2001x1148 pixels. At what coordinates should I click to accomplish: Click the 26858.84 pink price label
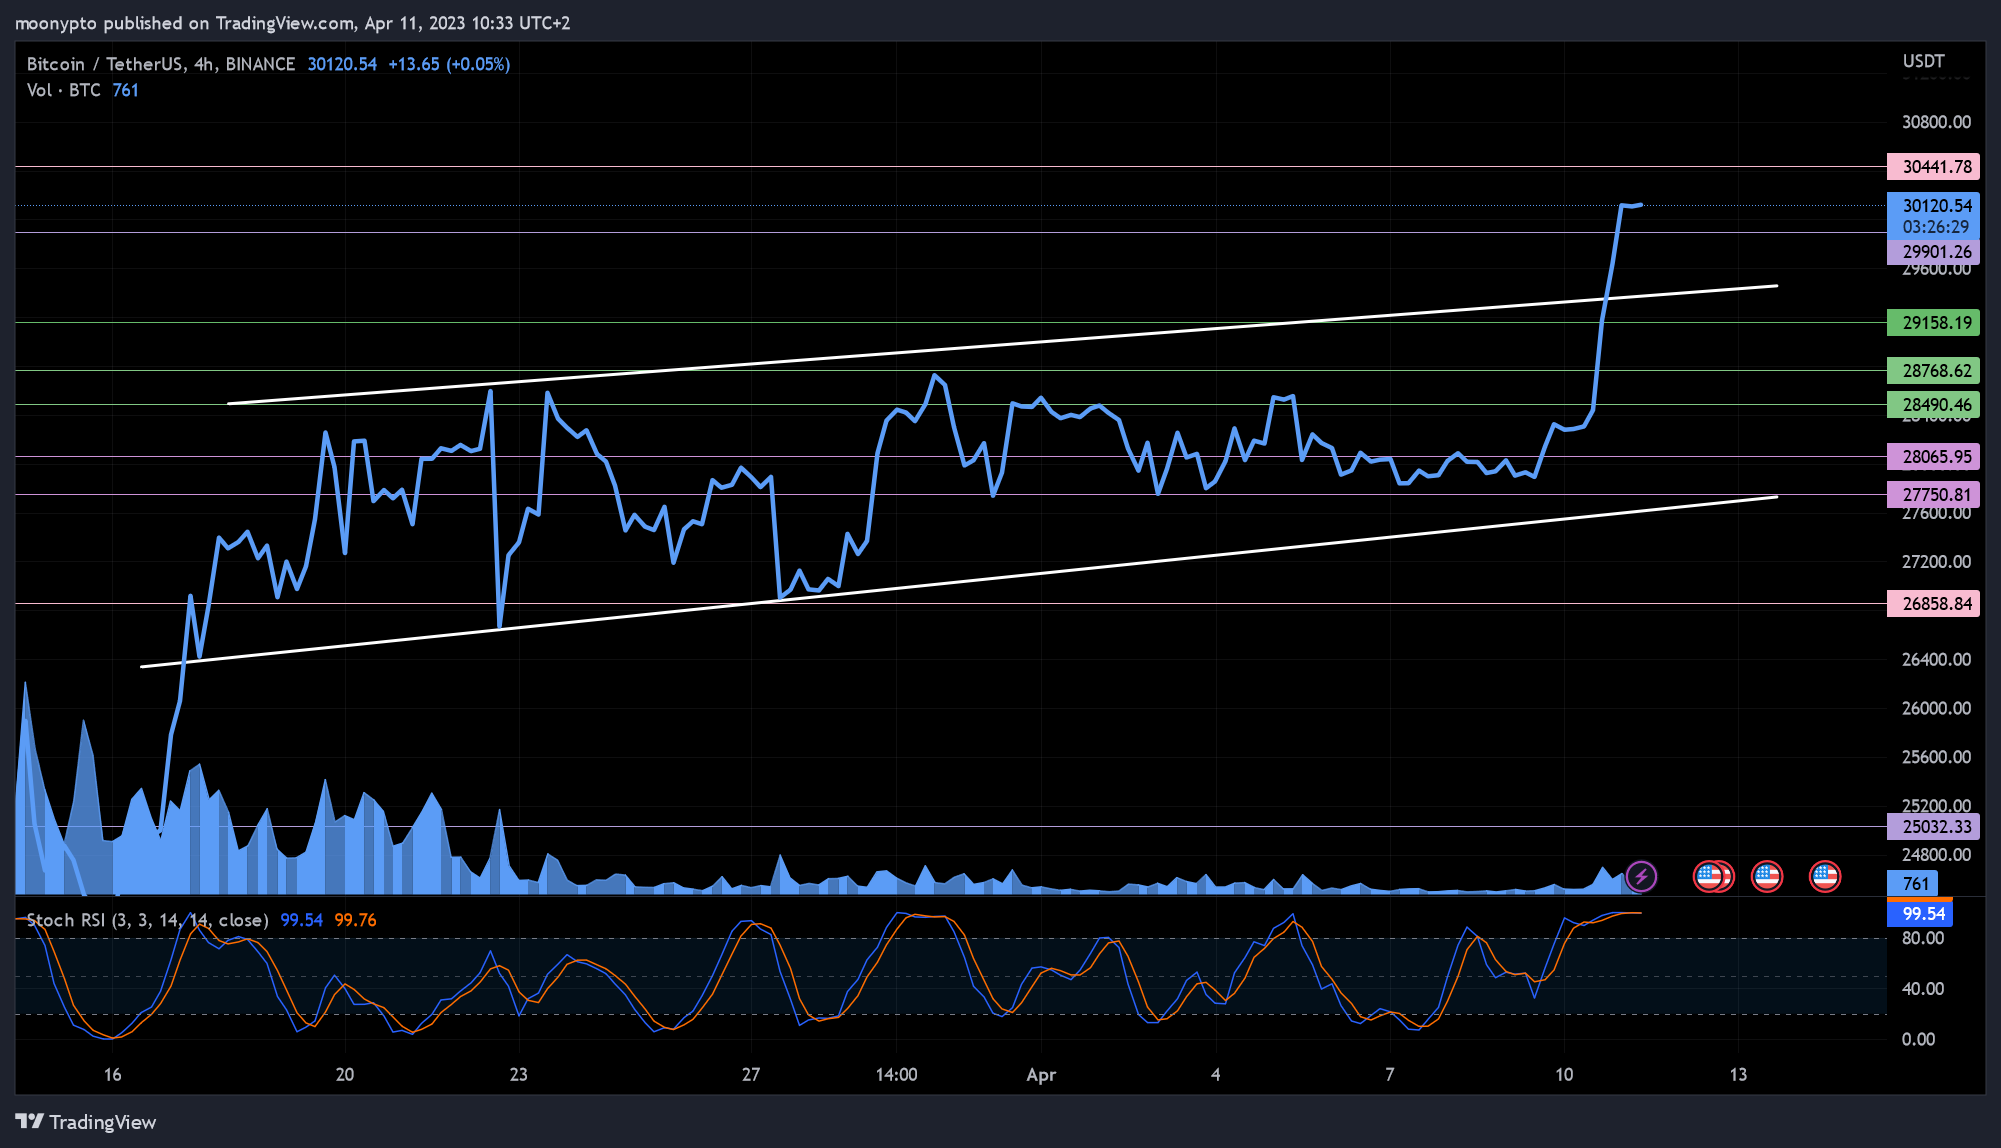[1933, 604]
